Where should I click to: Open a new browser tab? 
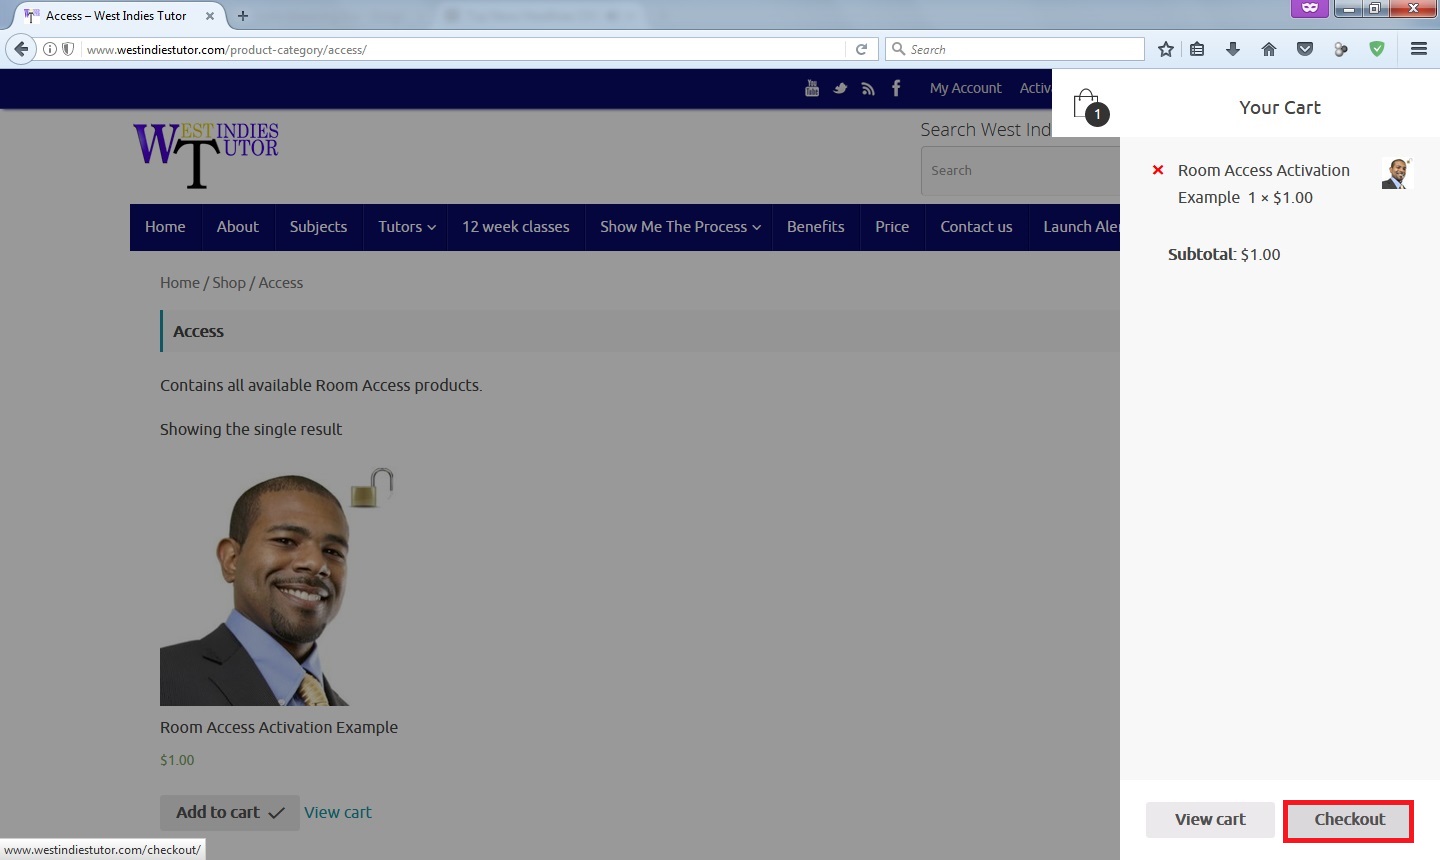click(x=243, y=16)
